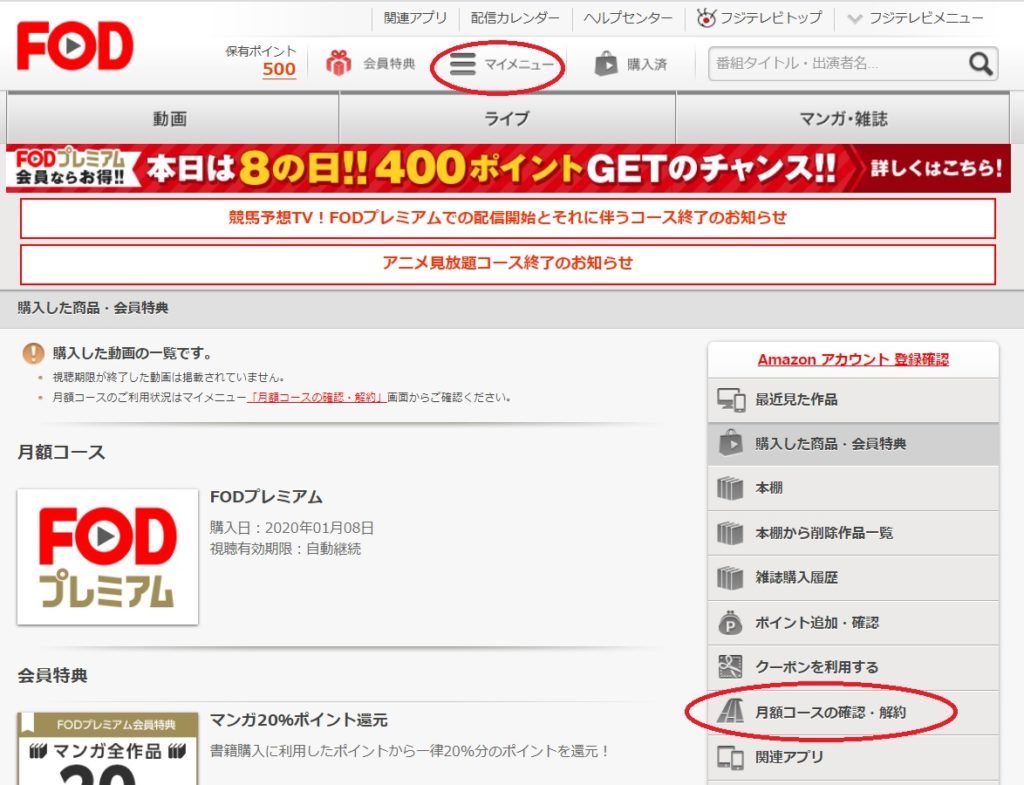Open 配信カレンダー in the top bar
The width and height of the screenshot is (1024, 785).
tap(515, 18)
